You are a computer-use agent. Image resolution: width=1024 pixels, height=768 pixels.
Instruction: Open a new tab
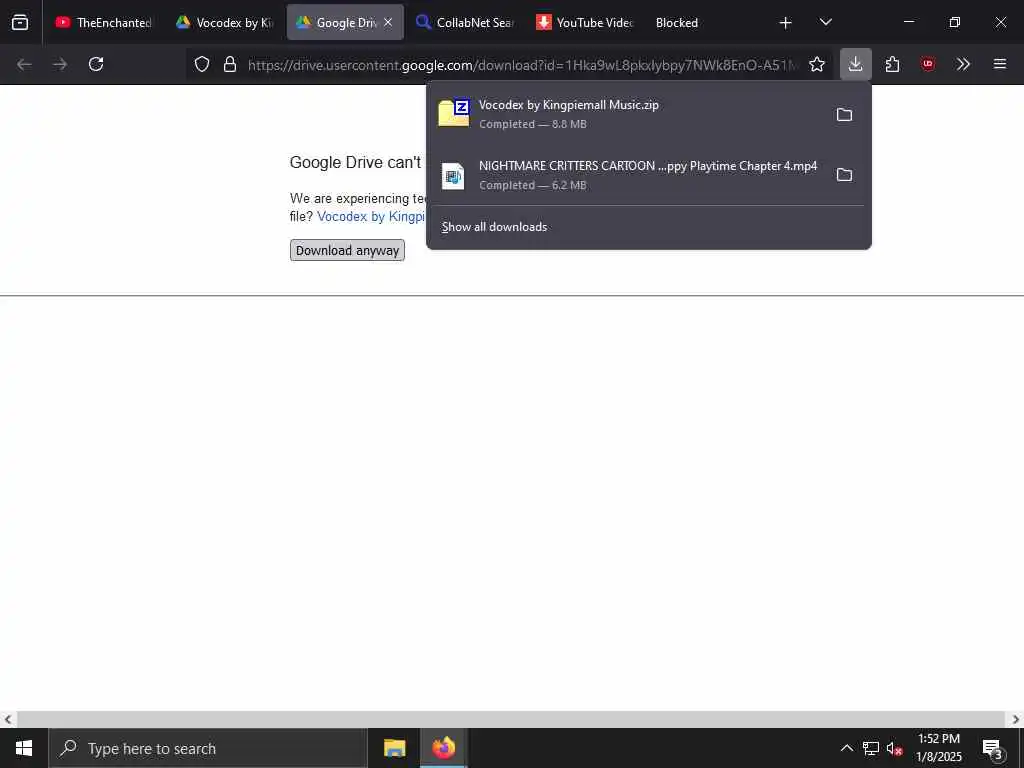coord(786,23)
